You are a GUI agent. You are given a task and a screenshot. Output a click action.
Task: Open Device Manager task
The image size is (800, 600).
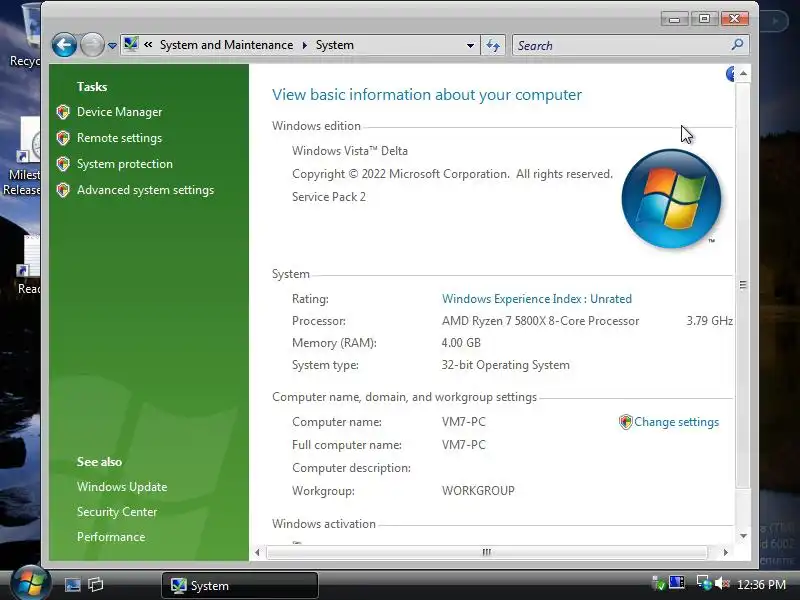tap(119, 112)
